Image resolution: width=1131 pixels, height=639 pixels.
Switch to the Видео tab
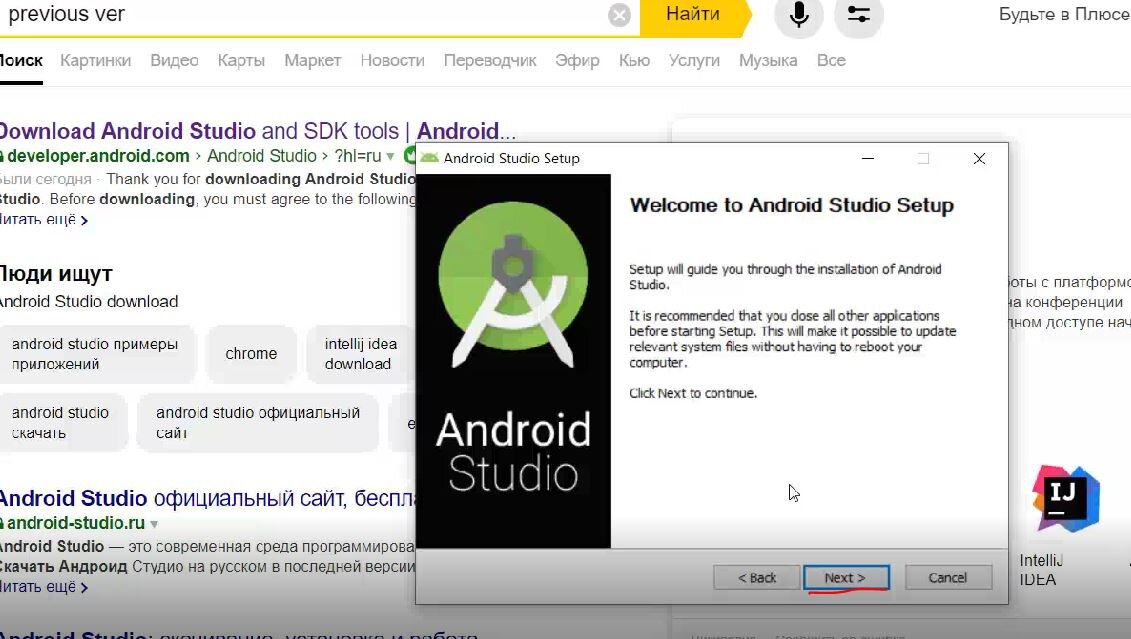click(x=174, y=61)
